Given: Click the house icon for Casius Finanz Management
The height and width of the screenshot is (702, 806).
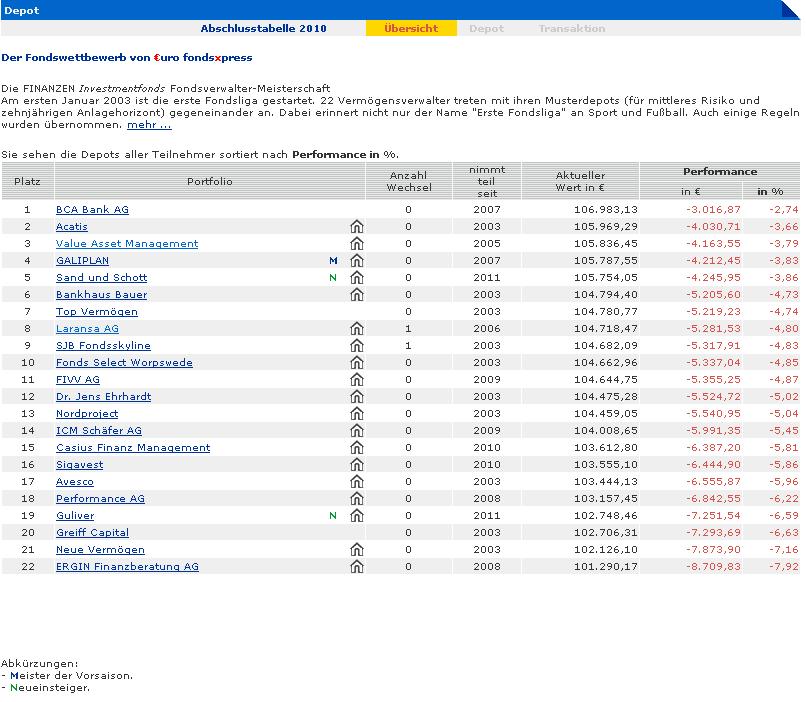Looking at the screenshot, I should 356,448.
